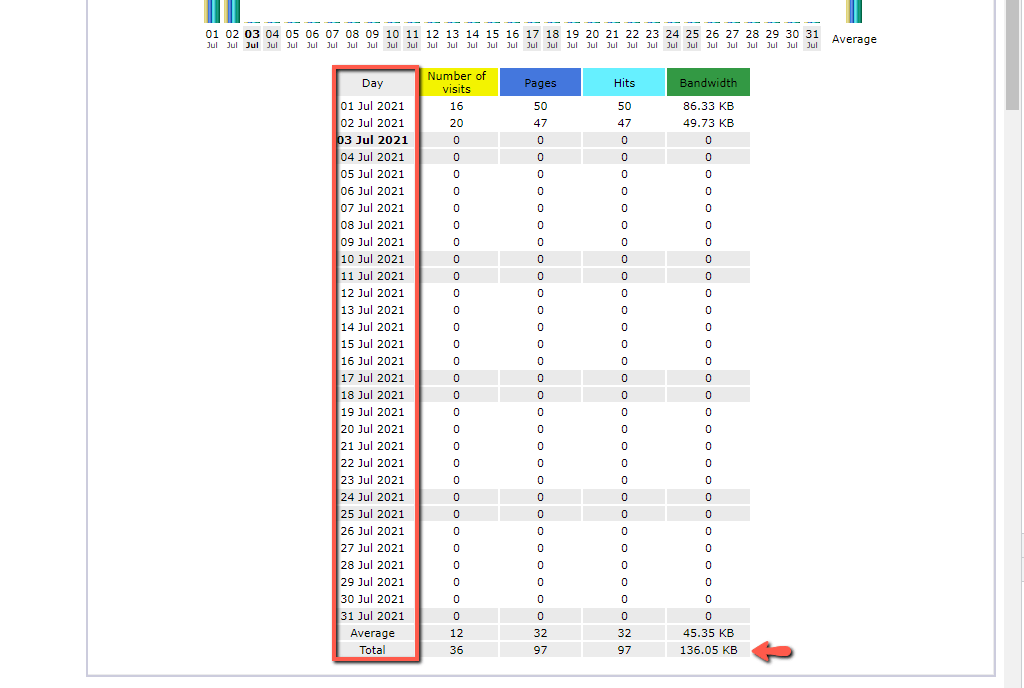Click the 136.05 KB total bandwidth value
Screen dimensions: 1024x688
pos(708,650)
